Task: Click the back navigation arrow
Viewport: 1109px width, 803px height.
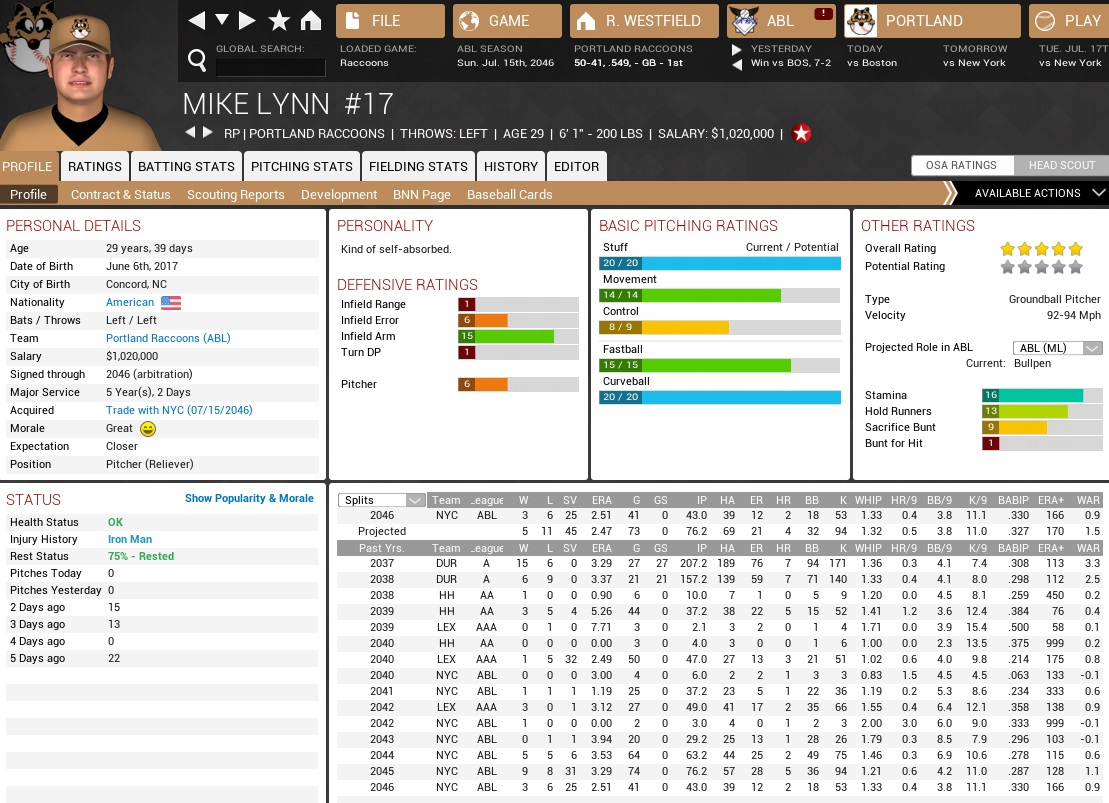Action: pos(196,21)
